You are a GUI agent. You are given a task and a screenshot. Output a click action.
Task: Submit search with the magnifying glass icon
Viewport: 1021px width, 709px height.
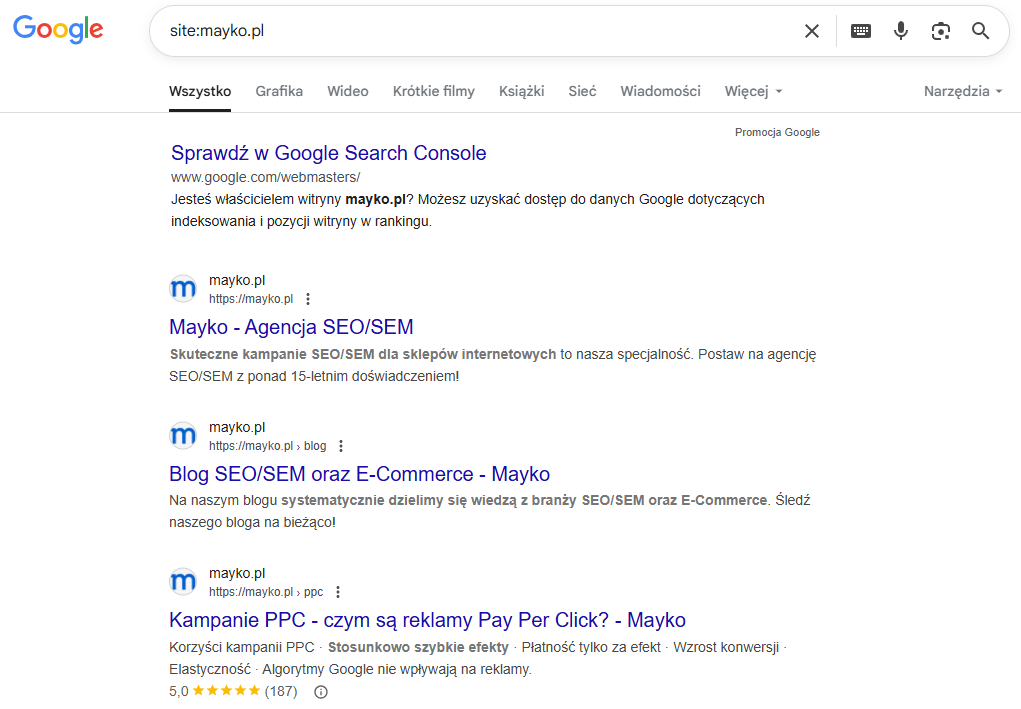click(981, 31)
